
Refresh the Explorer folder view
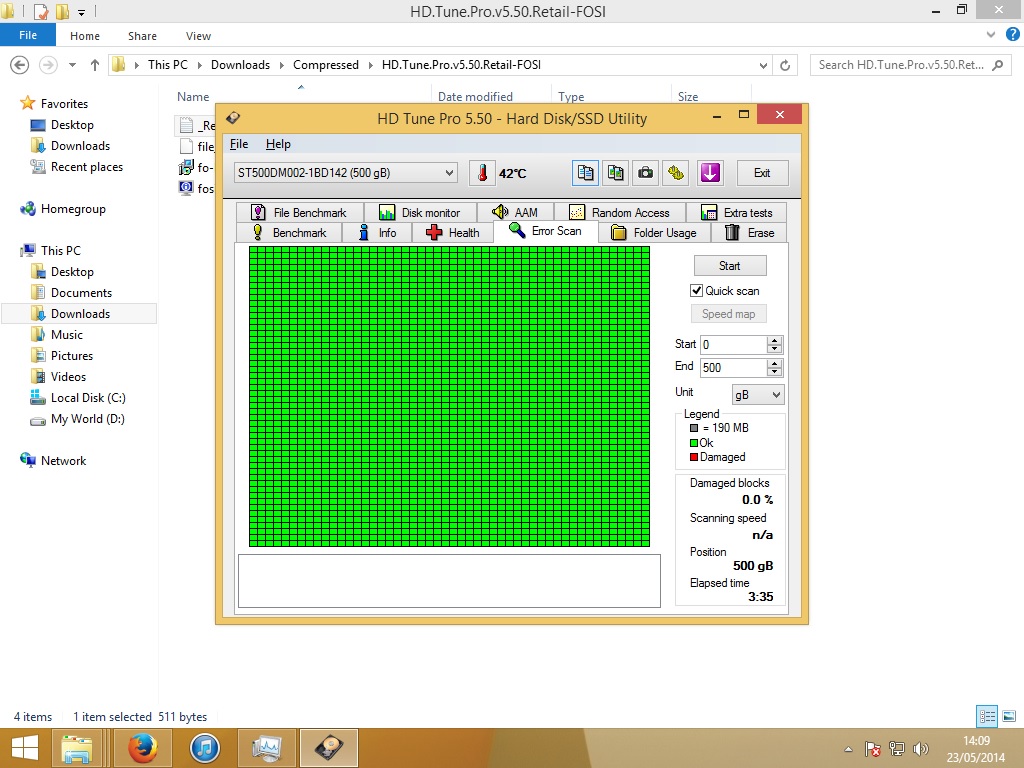(785, 65)
